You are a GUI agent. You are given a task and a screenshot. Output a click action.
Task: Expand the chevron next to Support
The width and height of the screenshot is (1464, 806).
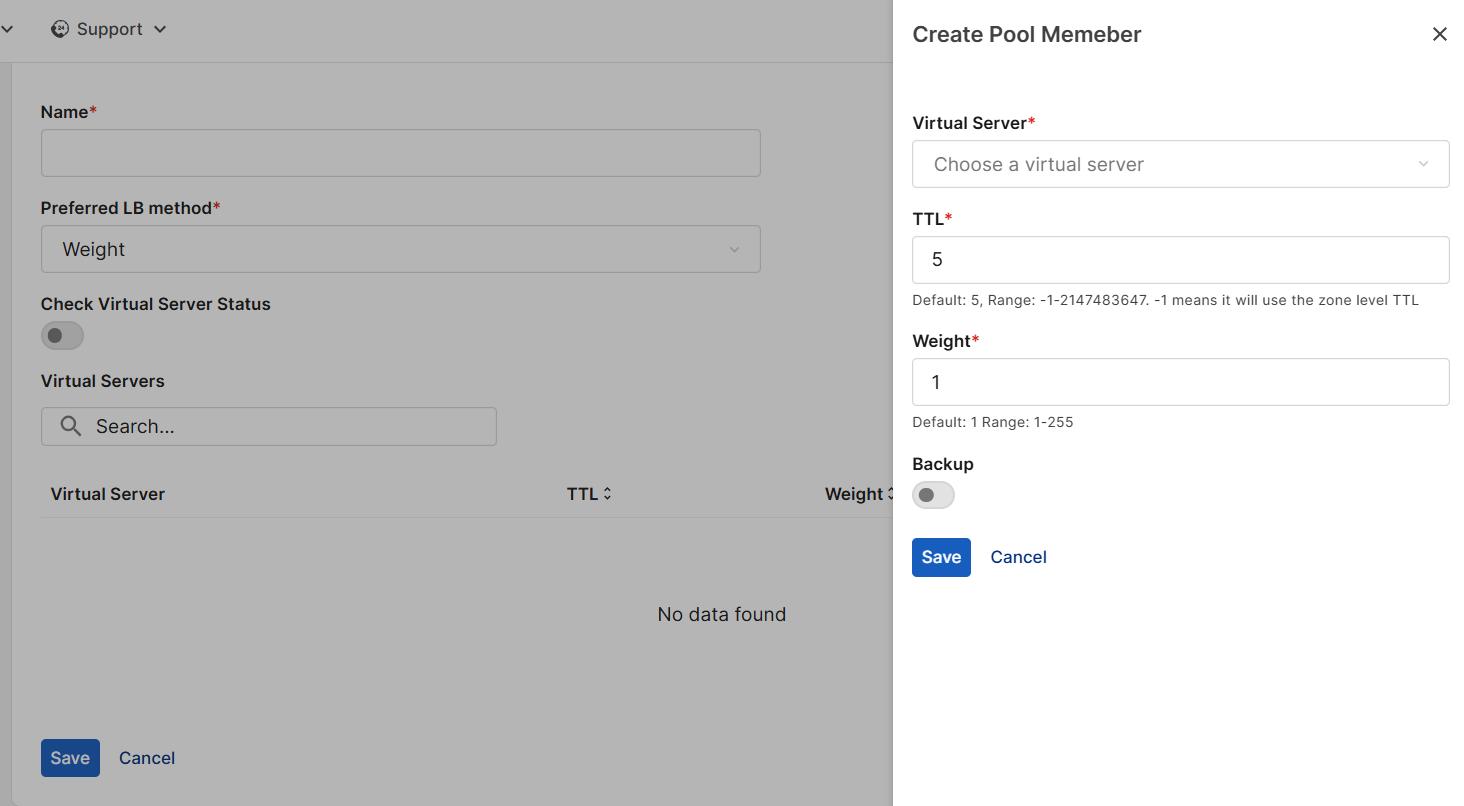[158, 29]
